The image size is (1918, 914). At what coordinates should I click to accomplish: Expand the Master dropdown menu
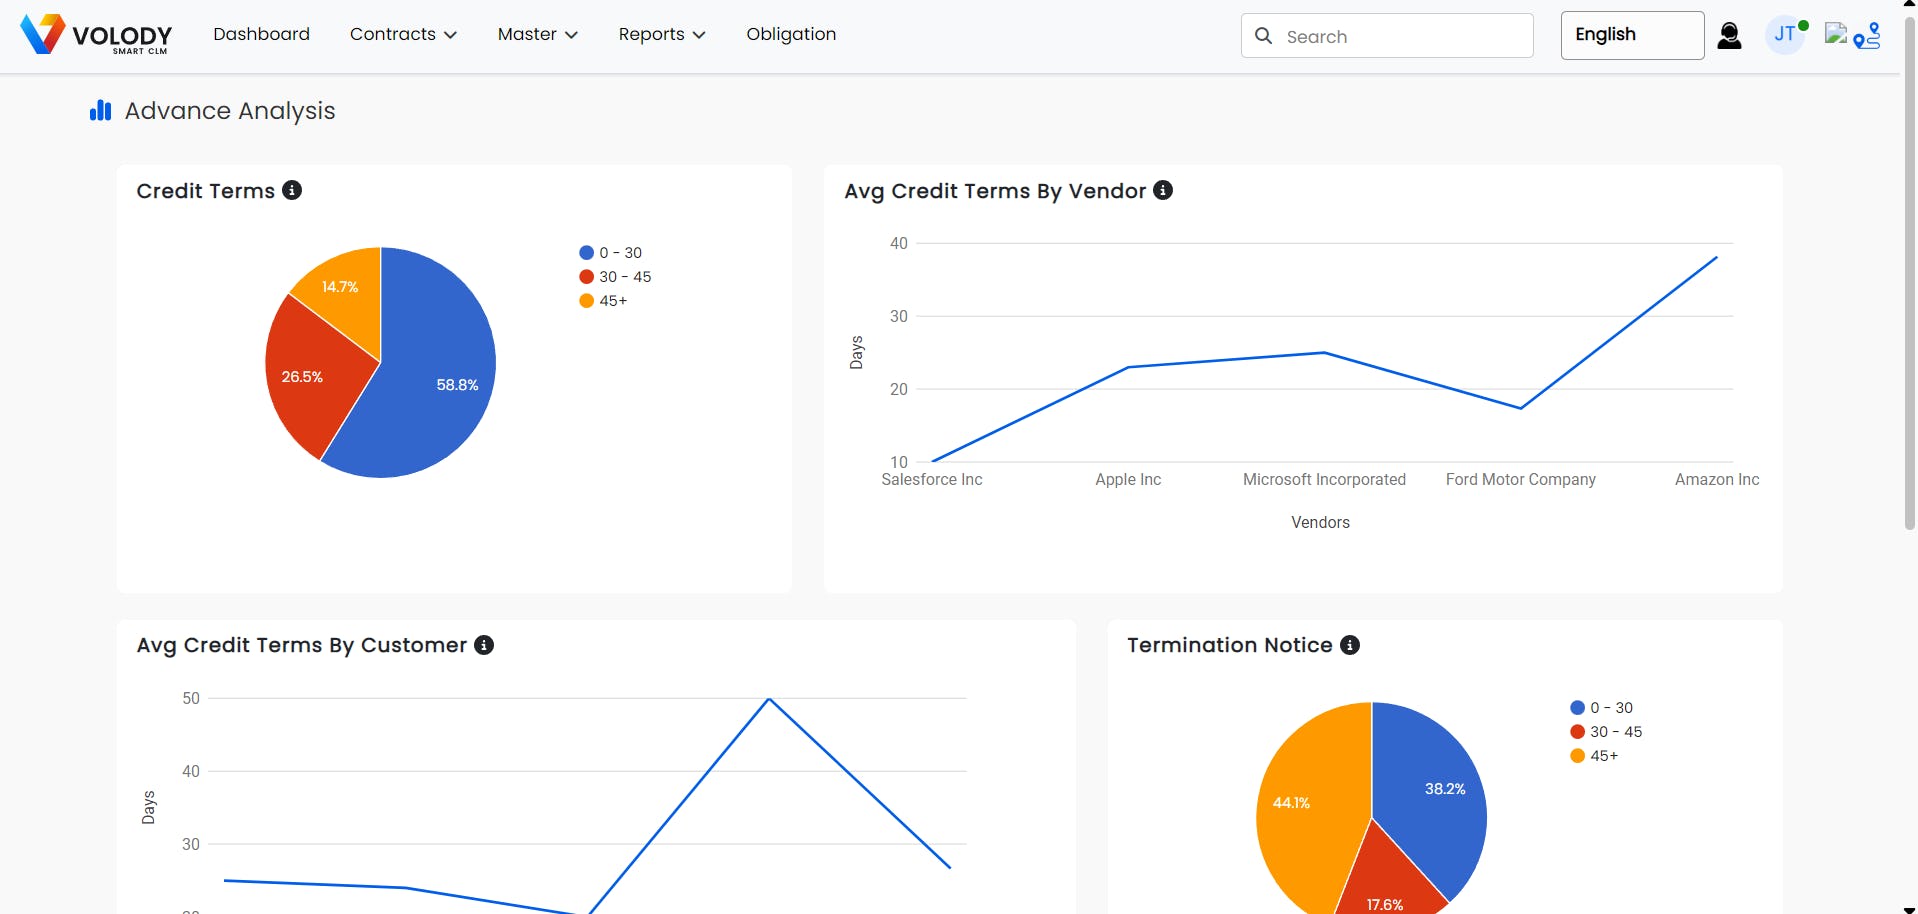pos(537,34)
